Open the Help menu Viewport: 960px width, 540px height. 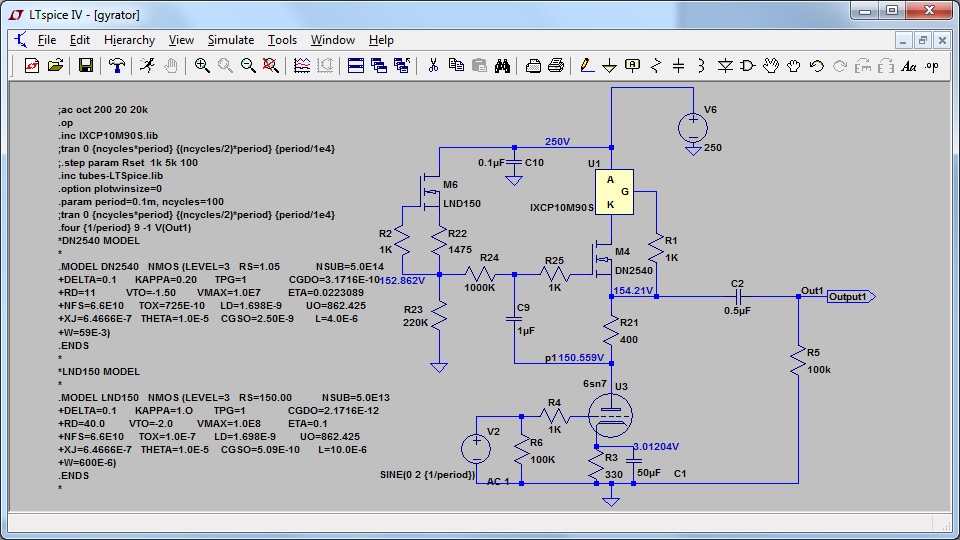381,40
